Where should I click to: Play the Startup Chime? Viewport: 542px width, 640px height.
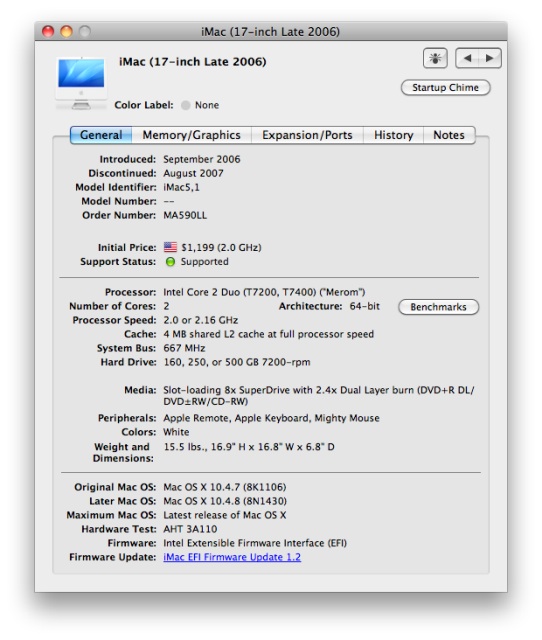(446, 88)
